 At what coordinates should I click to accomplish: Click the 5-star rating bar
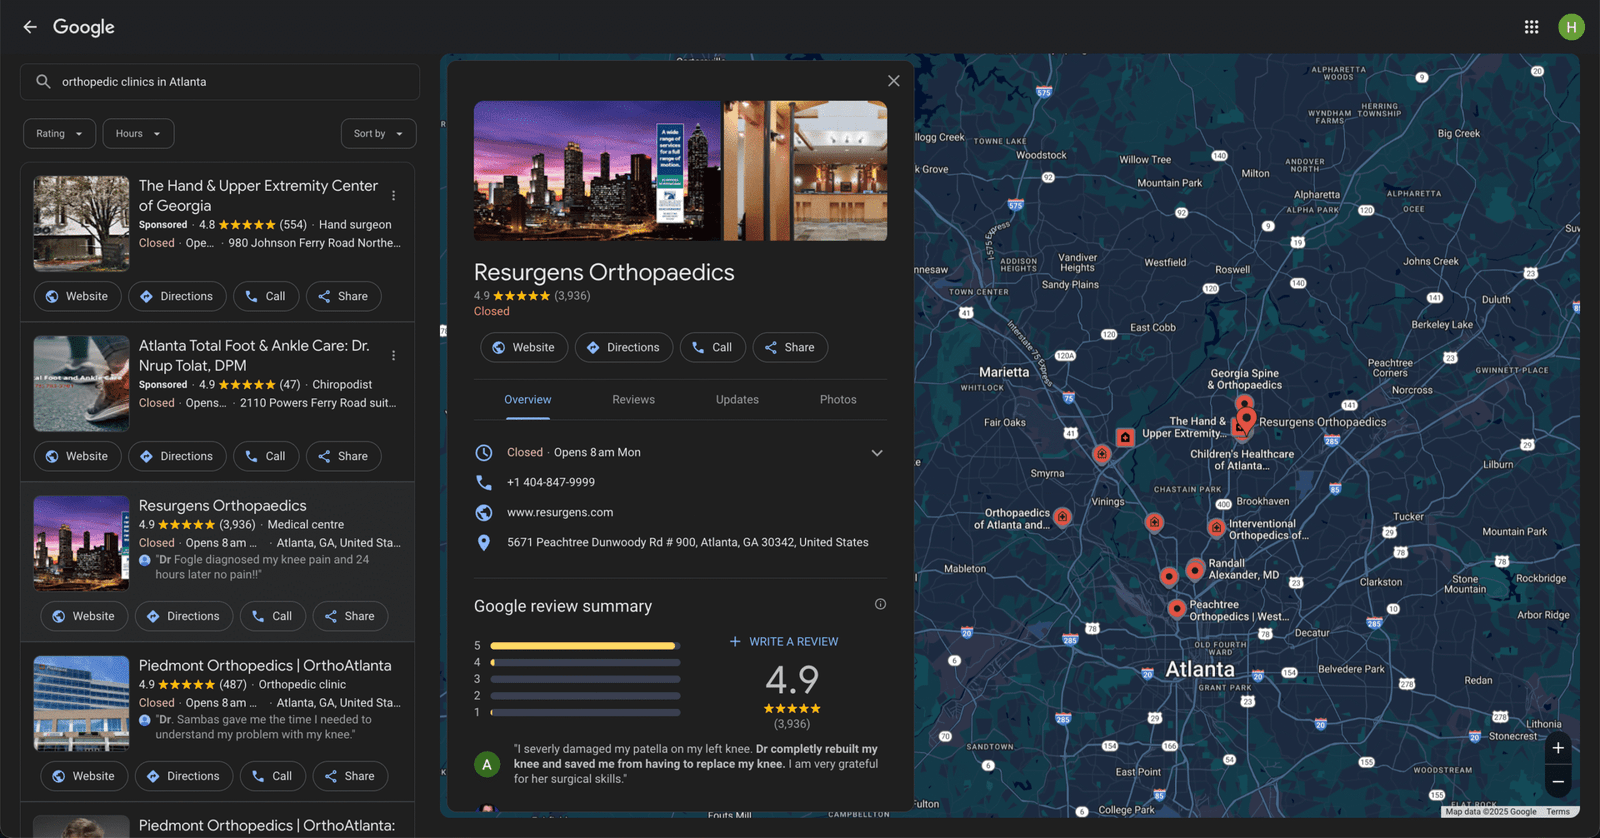pos(585,646)
